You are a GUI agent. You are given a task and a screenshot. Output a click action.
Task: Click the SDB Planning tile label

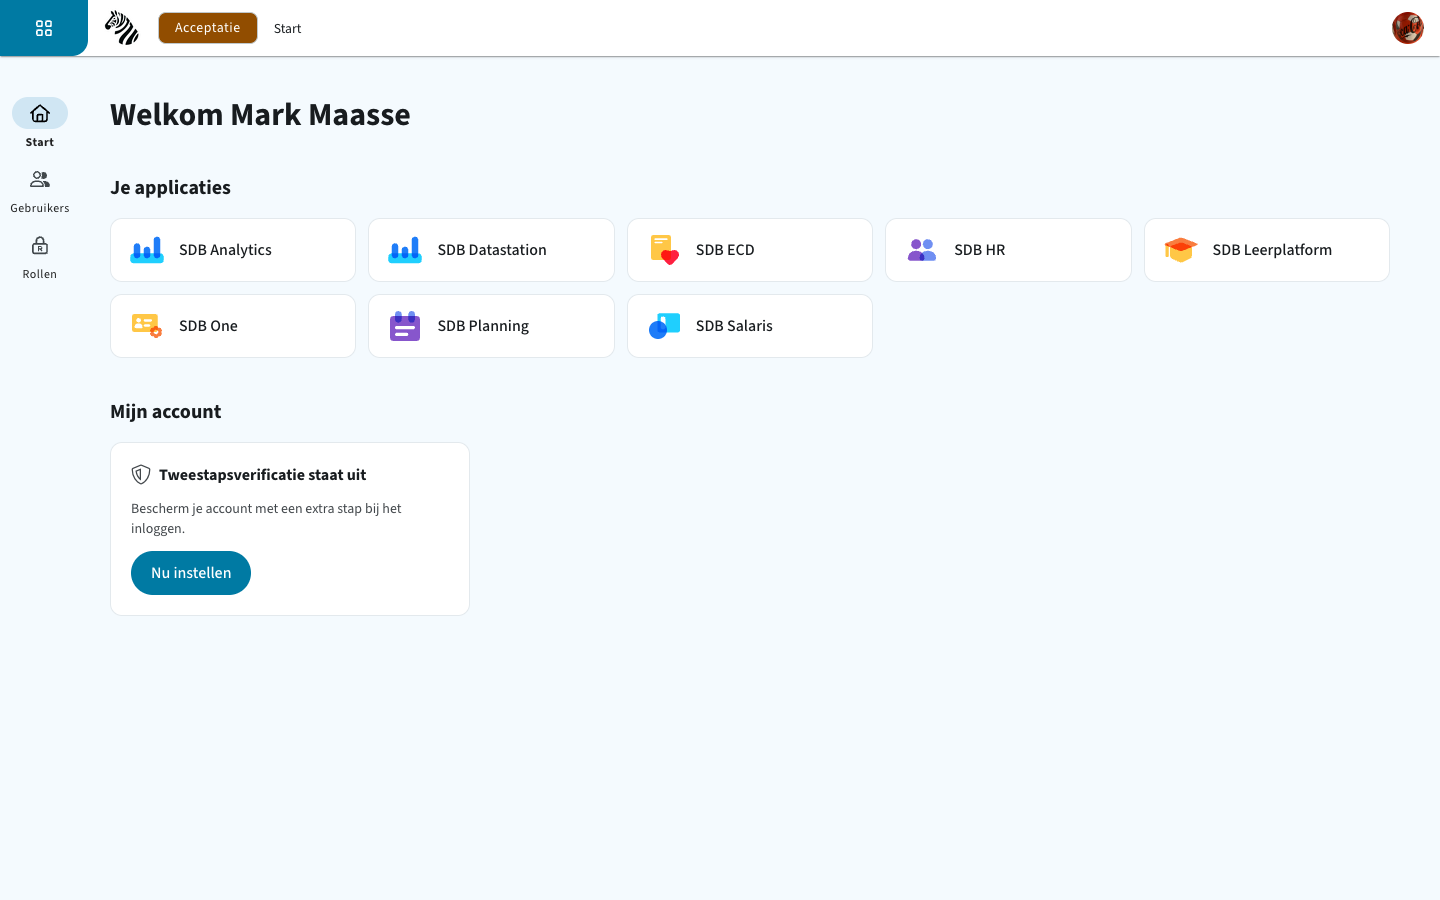483,326
